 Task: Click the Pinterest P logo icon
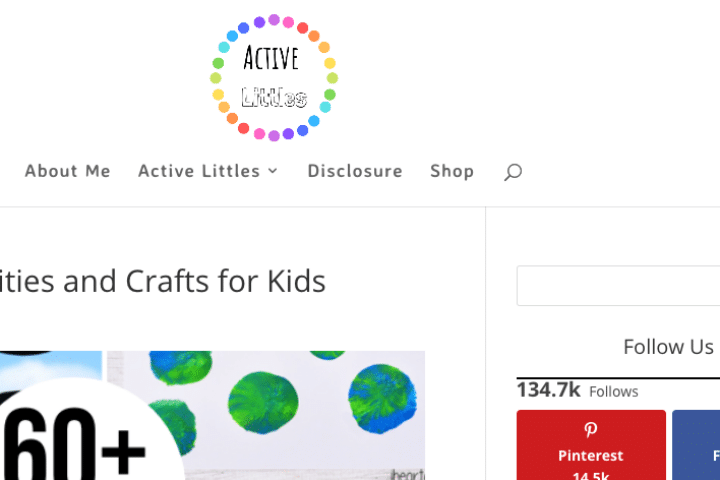click(x=591, y=429)
